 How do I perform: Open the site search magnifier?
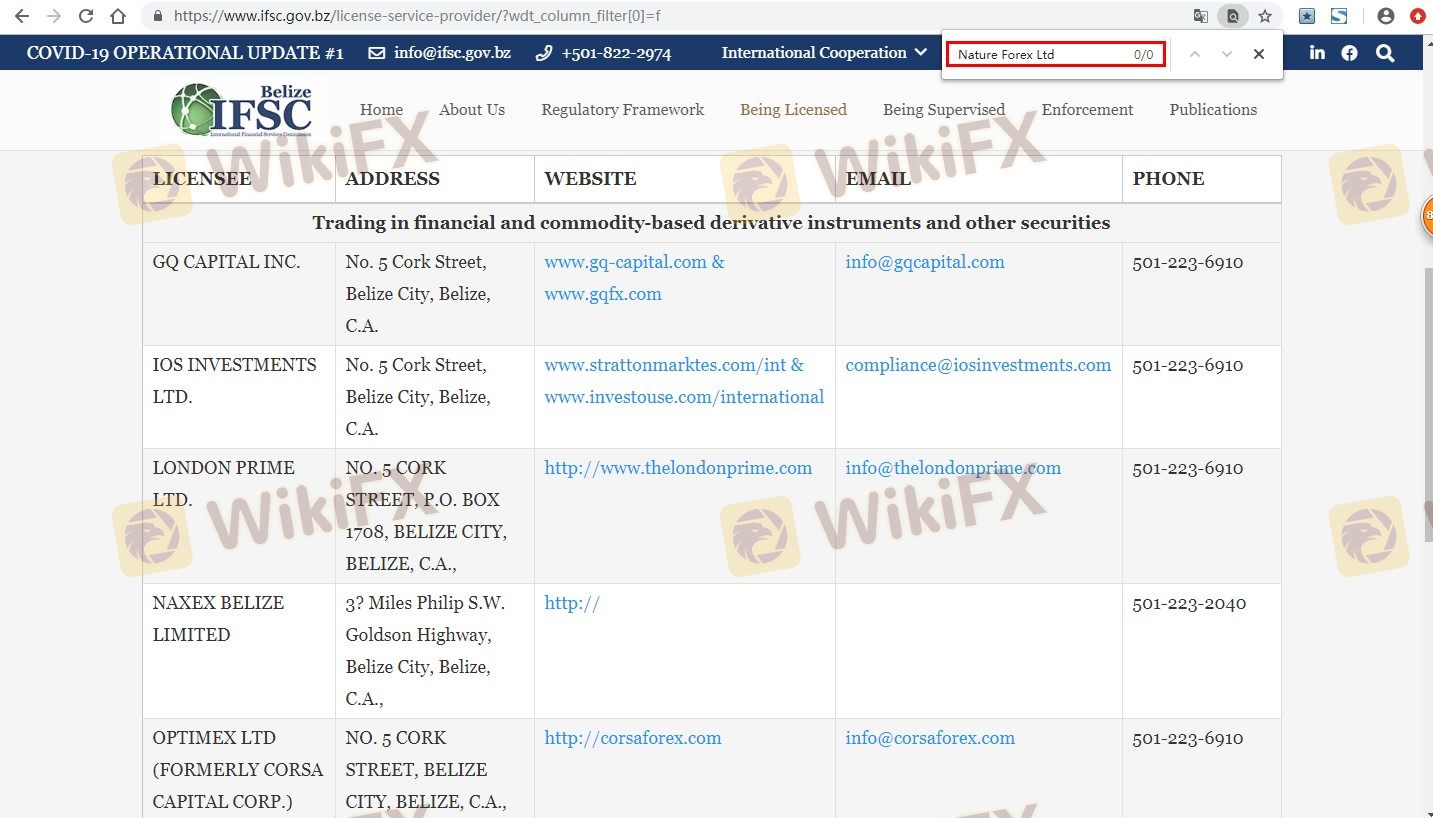tap(1385, 53)
